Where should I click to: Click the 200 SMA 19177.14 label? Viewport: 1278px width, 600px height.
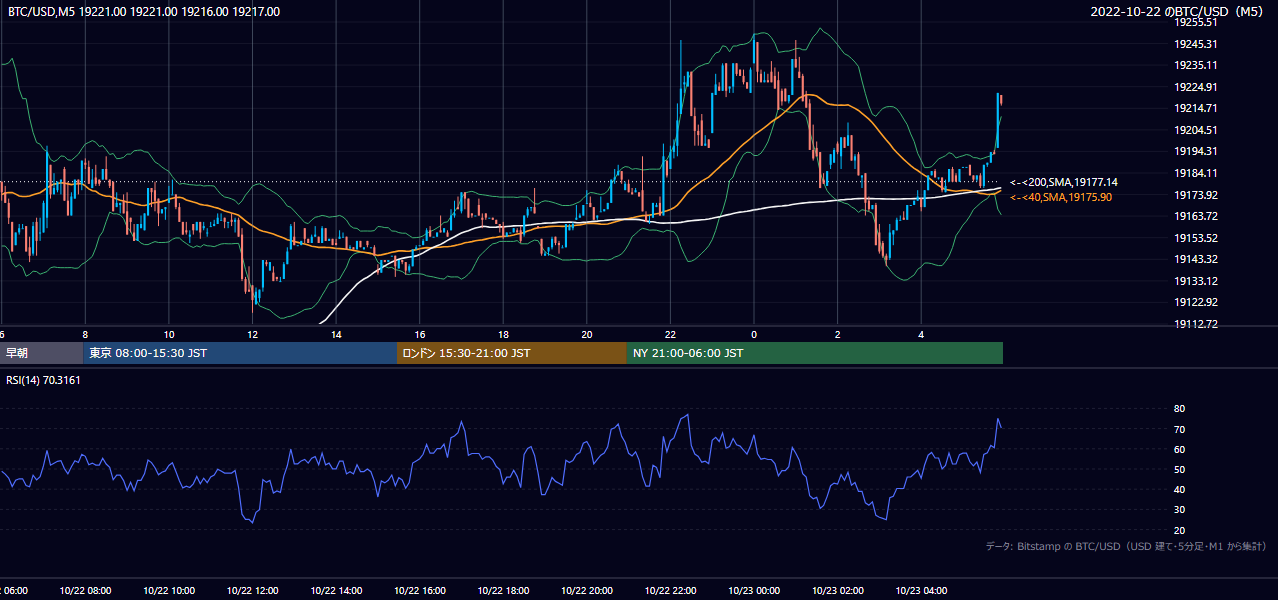(1064, 183)
